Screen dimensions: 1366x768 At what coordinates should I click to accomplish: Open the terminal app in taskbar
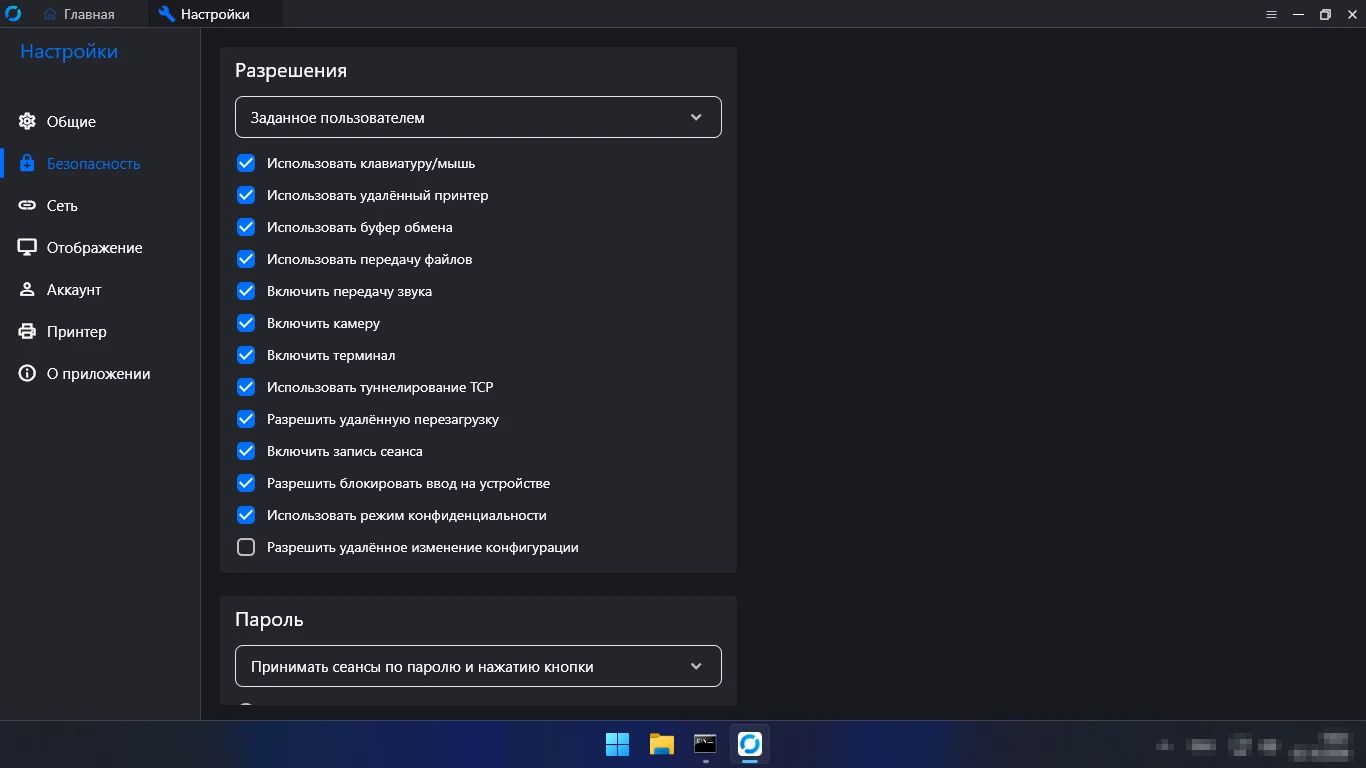click(706, 744)
